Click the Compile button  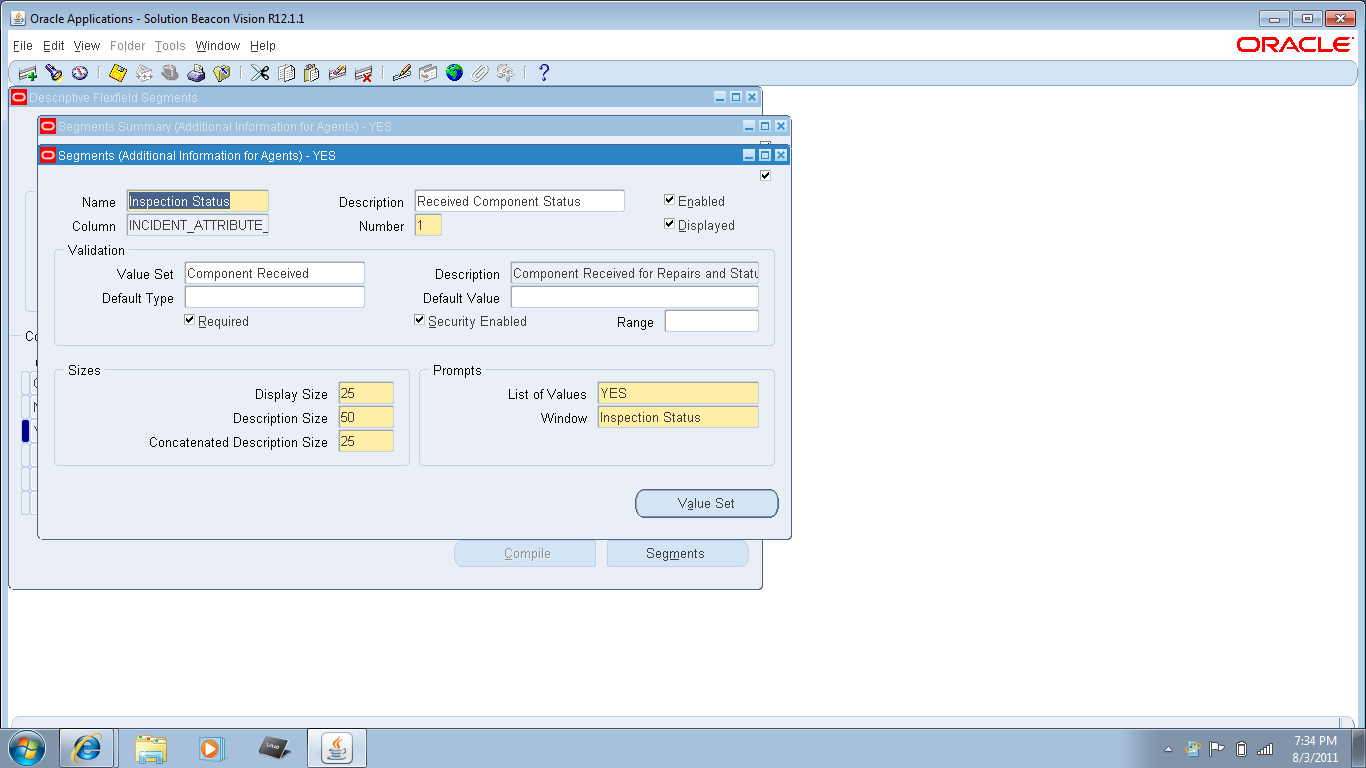click(x=525, y=554)
